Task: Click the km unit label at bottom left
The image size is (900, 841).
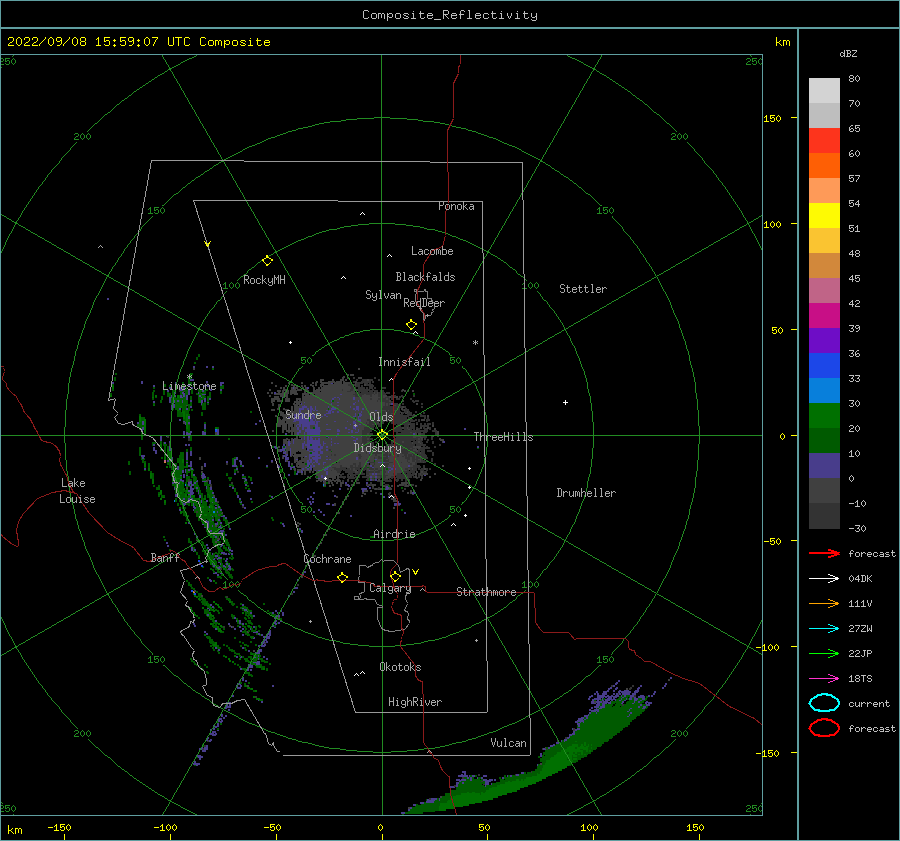Action: (x=14, y=830)
